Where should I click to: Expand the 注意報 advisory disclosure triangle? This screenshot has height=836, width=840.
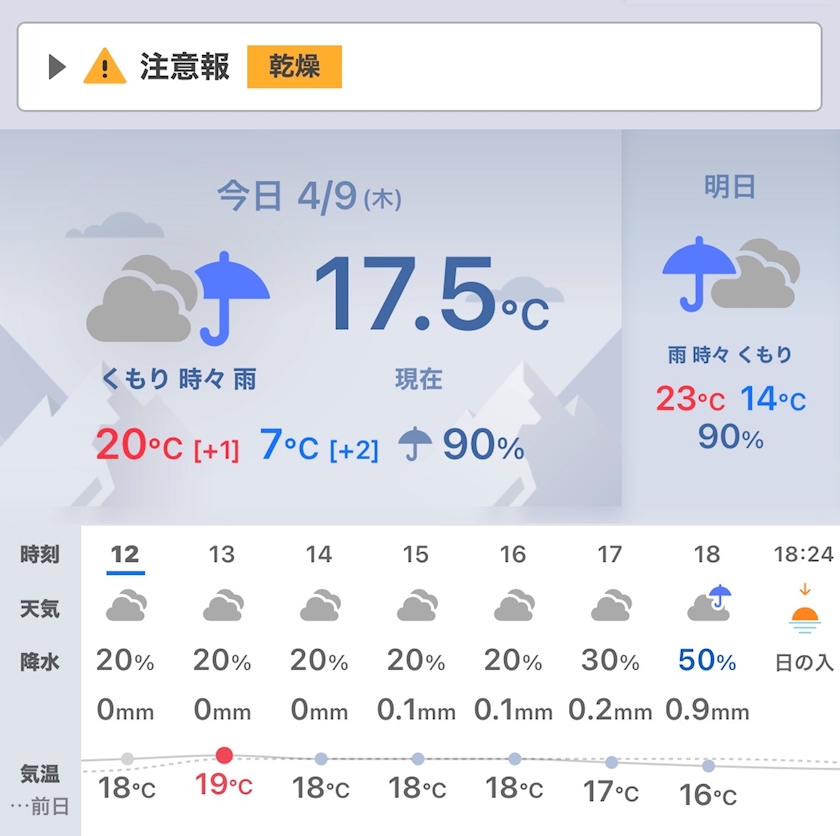click(x=57, y=67)
